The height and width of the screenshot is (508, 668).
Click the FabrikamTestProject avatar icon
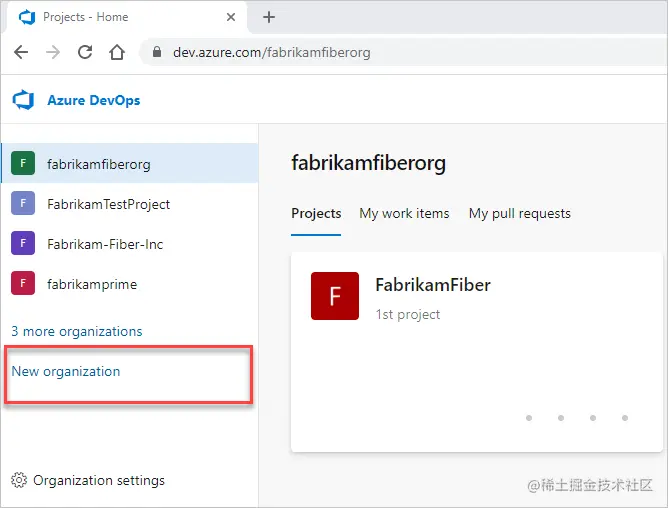point(23,203)
